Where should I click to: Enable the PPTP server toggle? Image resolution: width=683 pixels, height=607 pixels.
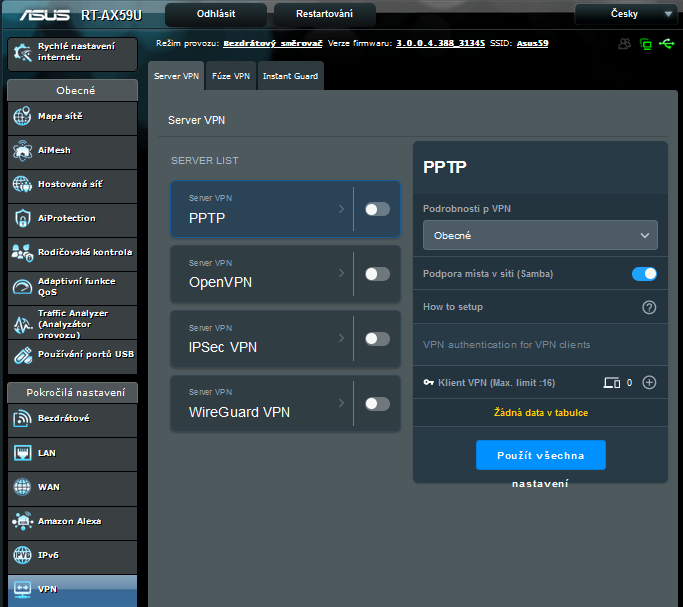[x=377, y=209]
